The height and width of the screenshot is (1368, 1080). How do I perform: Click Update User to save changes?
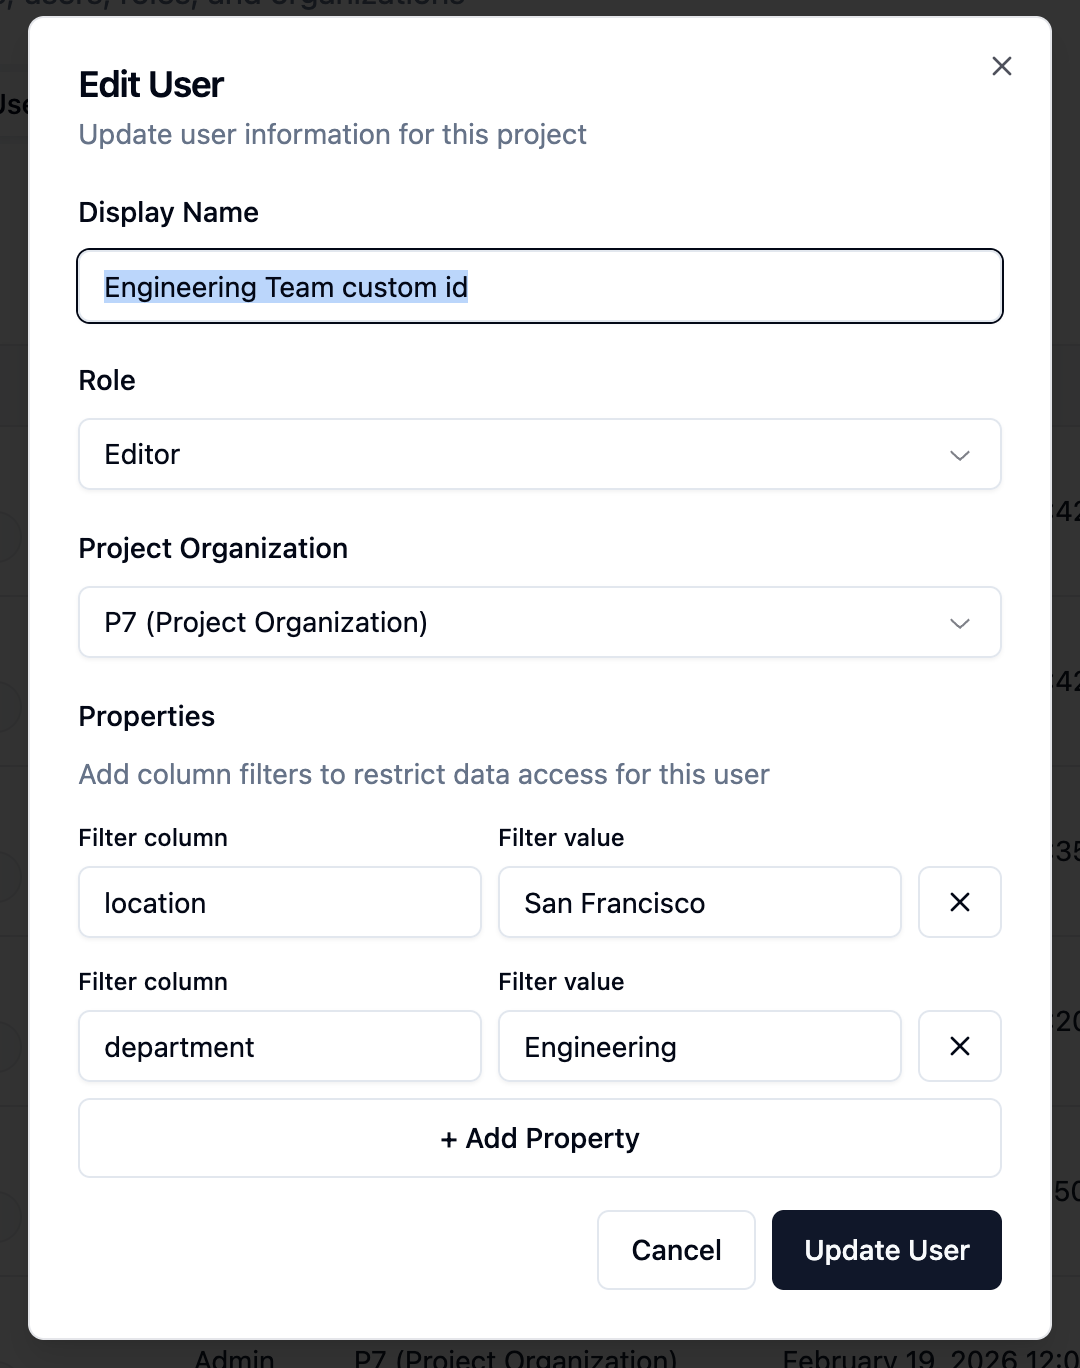coord(886,1250)
